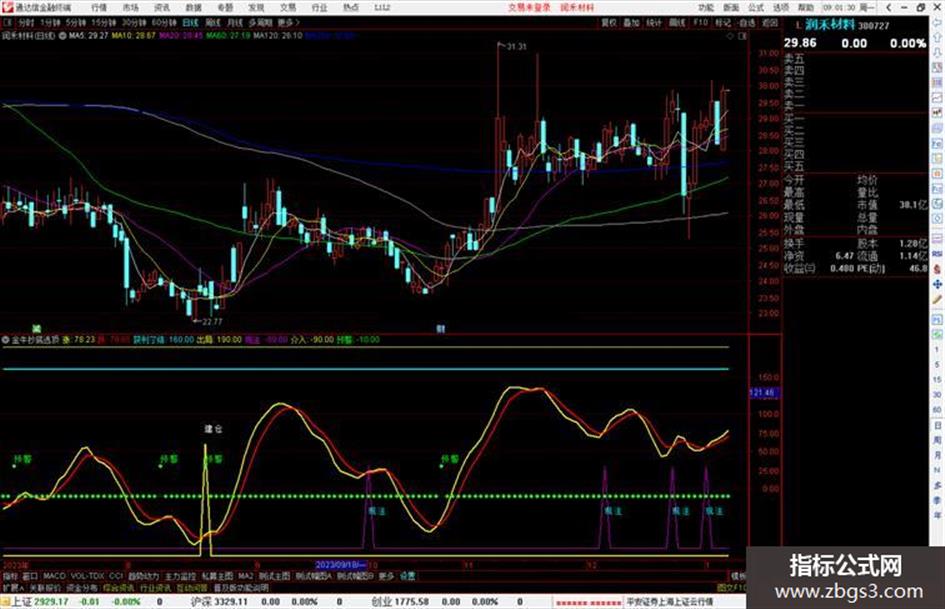
Task: Select the MACD indicator tab
Action: coord(54,576)
